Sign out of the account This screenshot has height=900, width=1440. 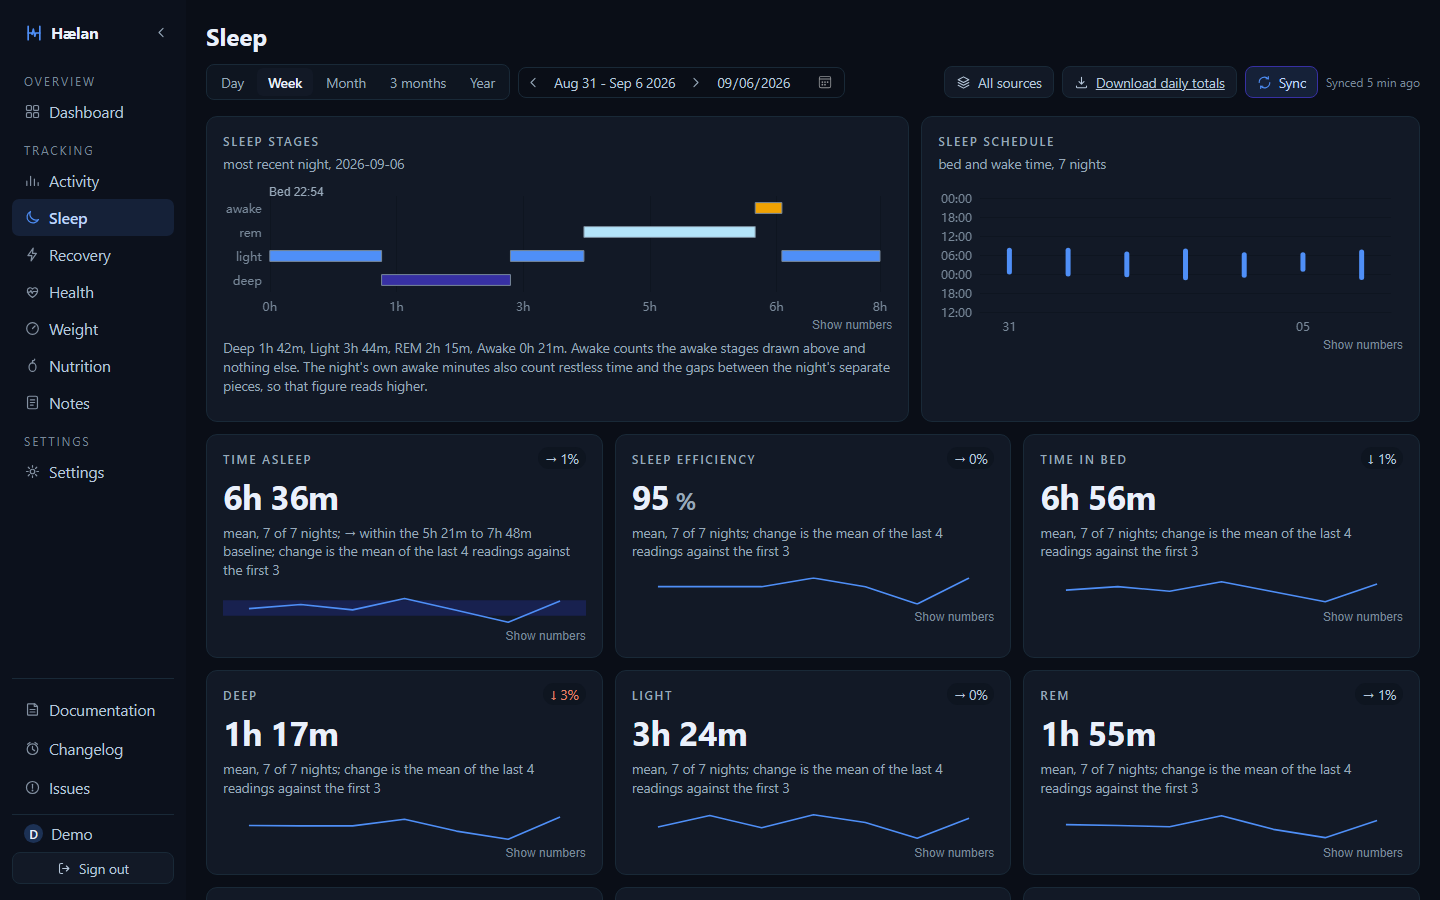(x=93, y=869)
